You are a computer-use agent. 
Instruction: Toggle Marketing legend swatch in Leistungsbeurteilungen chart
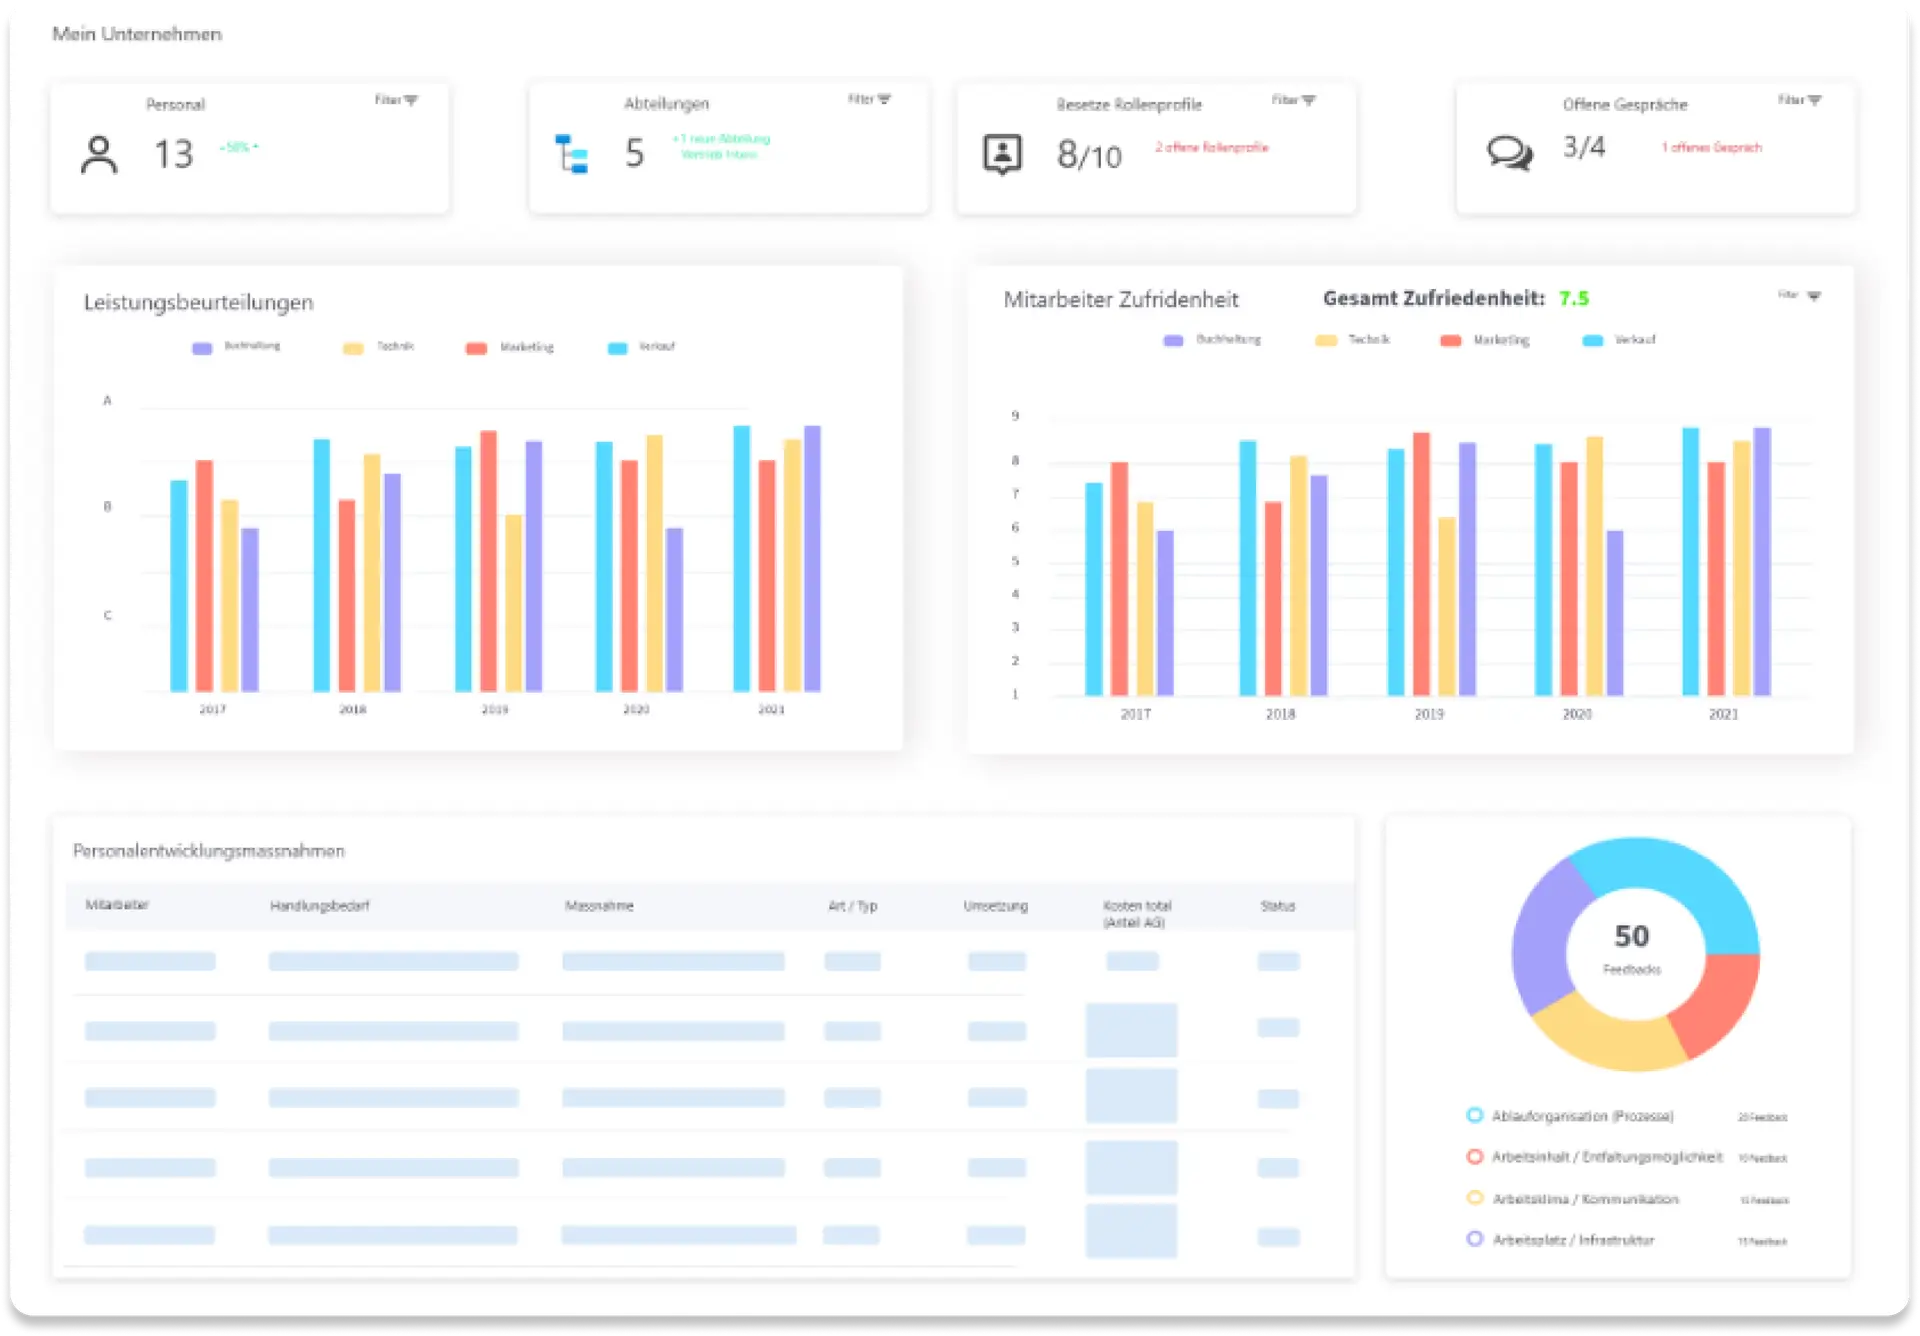(476, 348)
